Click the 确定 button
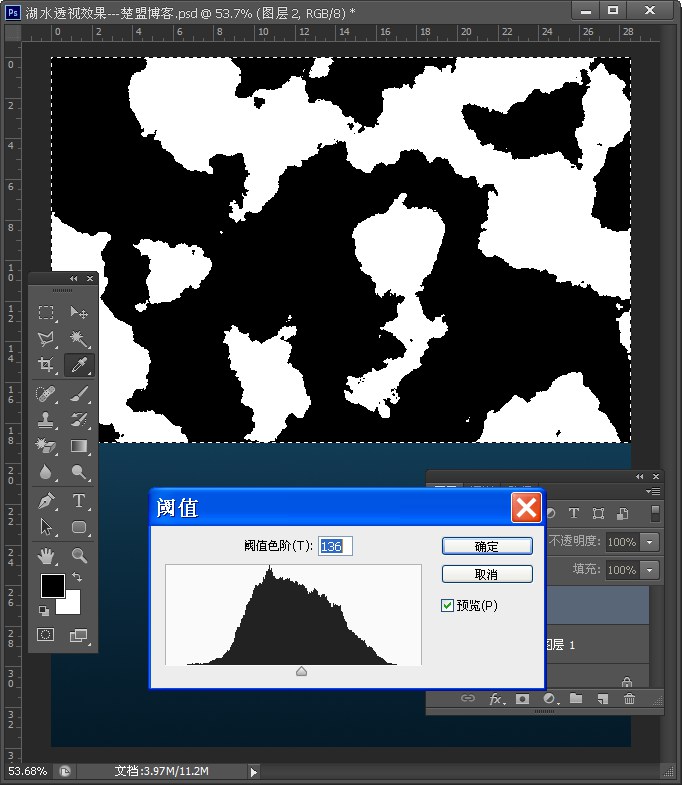The height and width of the screenshot is (785, 682). [487, 546]
